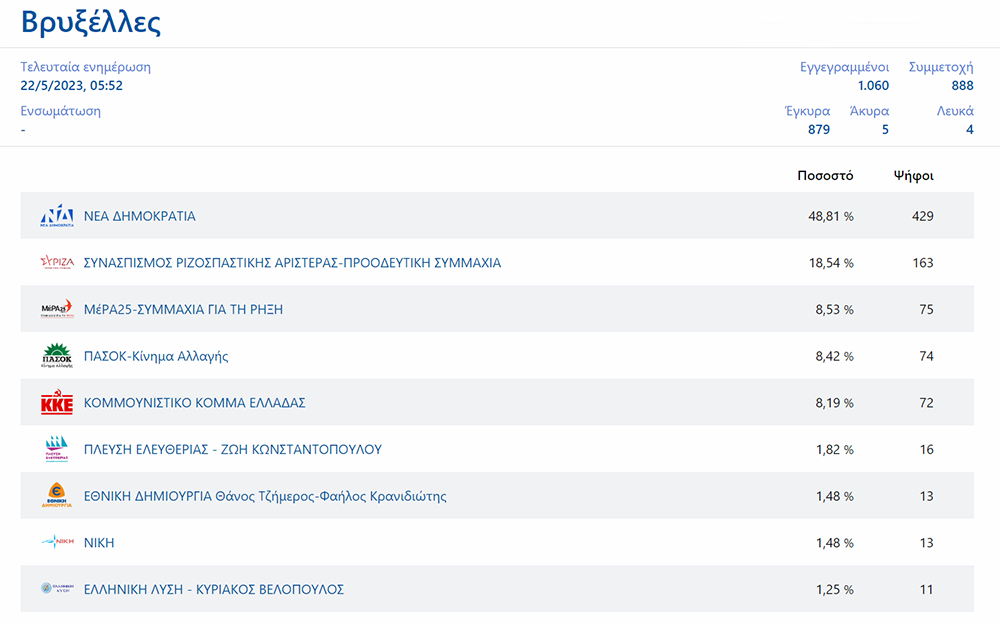Image resolution: width=1000 pixels, height=624 pixels.
Task: Click the Λευκά label
Action: click(955, 111)
